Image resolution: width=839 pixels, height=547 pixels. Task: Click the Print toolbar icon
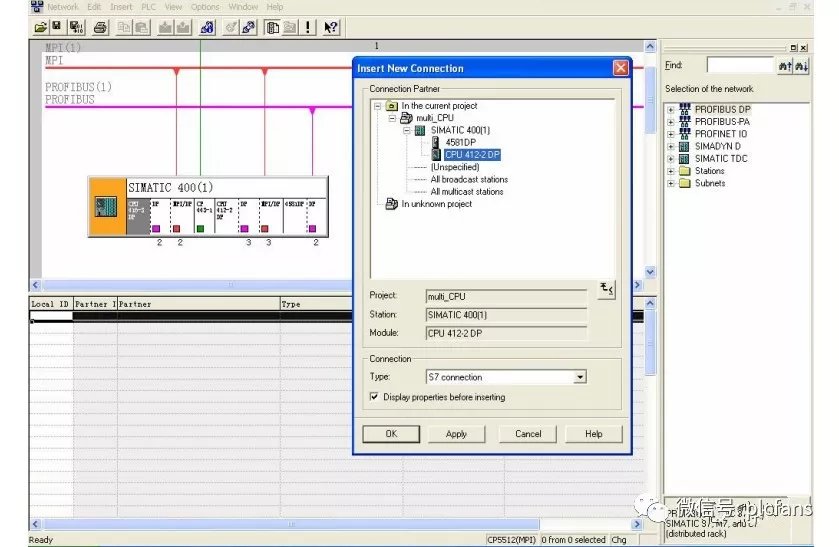click(100, 27)
